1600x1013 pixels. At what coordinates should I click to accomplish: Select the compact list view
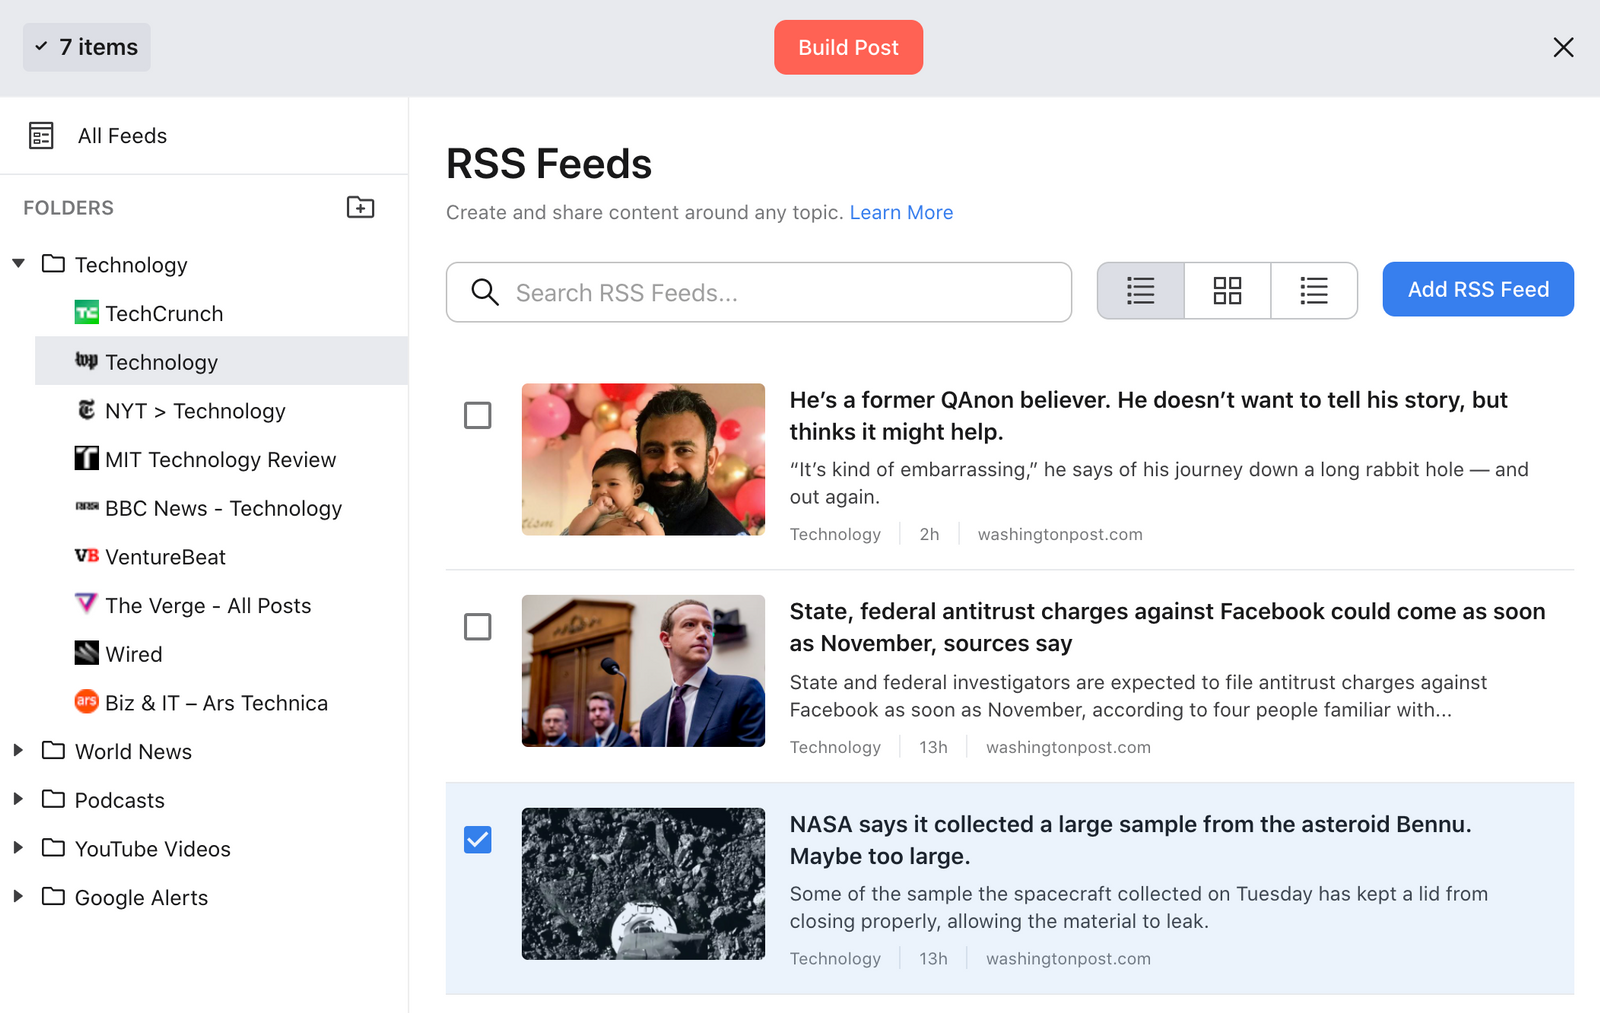(x=1314, y=290)
